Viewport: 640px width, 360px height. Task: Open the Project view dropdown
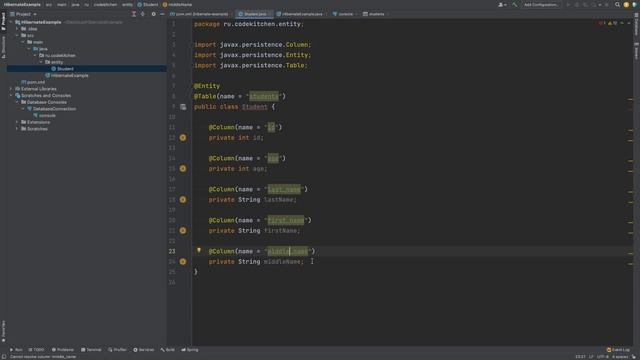24,14
